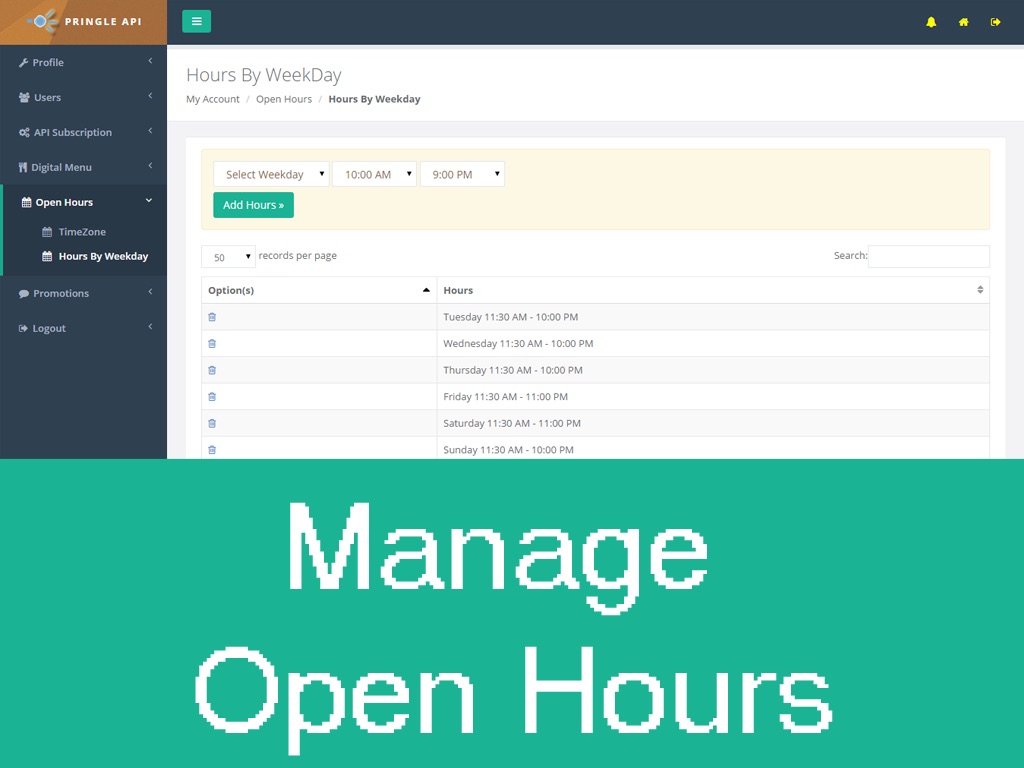Image resolution: width=1024 pixels, height=768 pixels.
Task: Select Promotions in sidebar
Action: 61,293
